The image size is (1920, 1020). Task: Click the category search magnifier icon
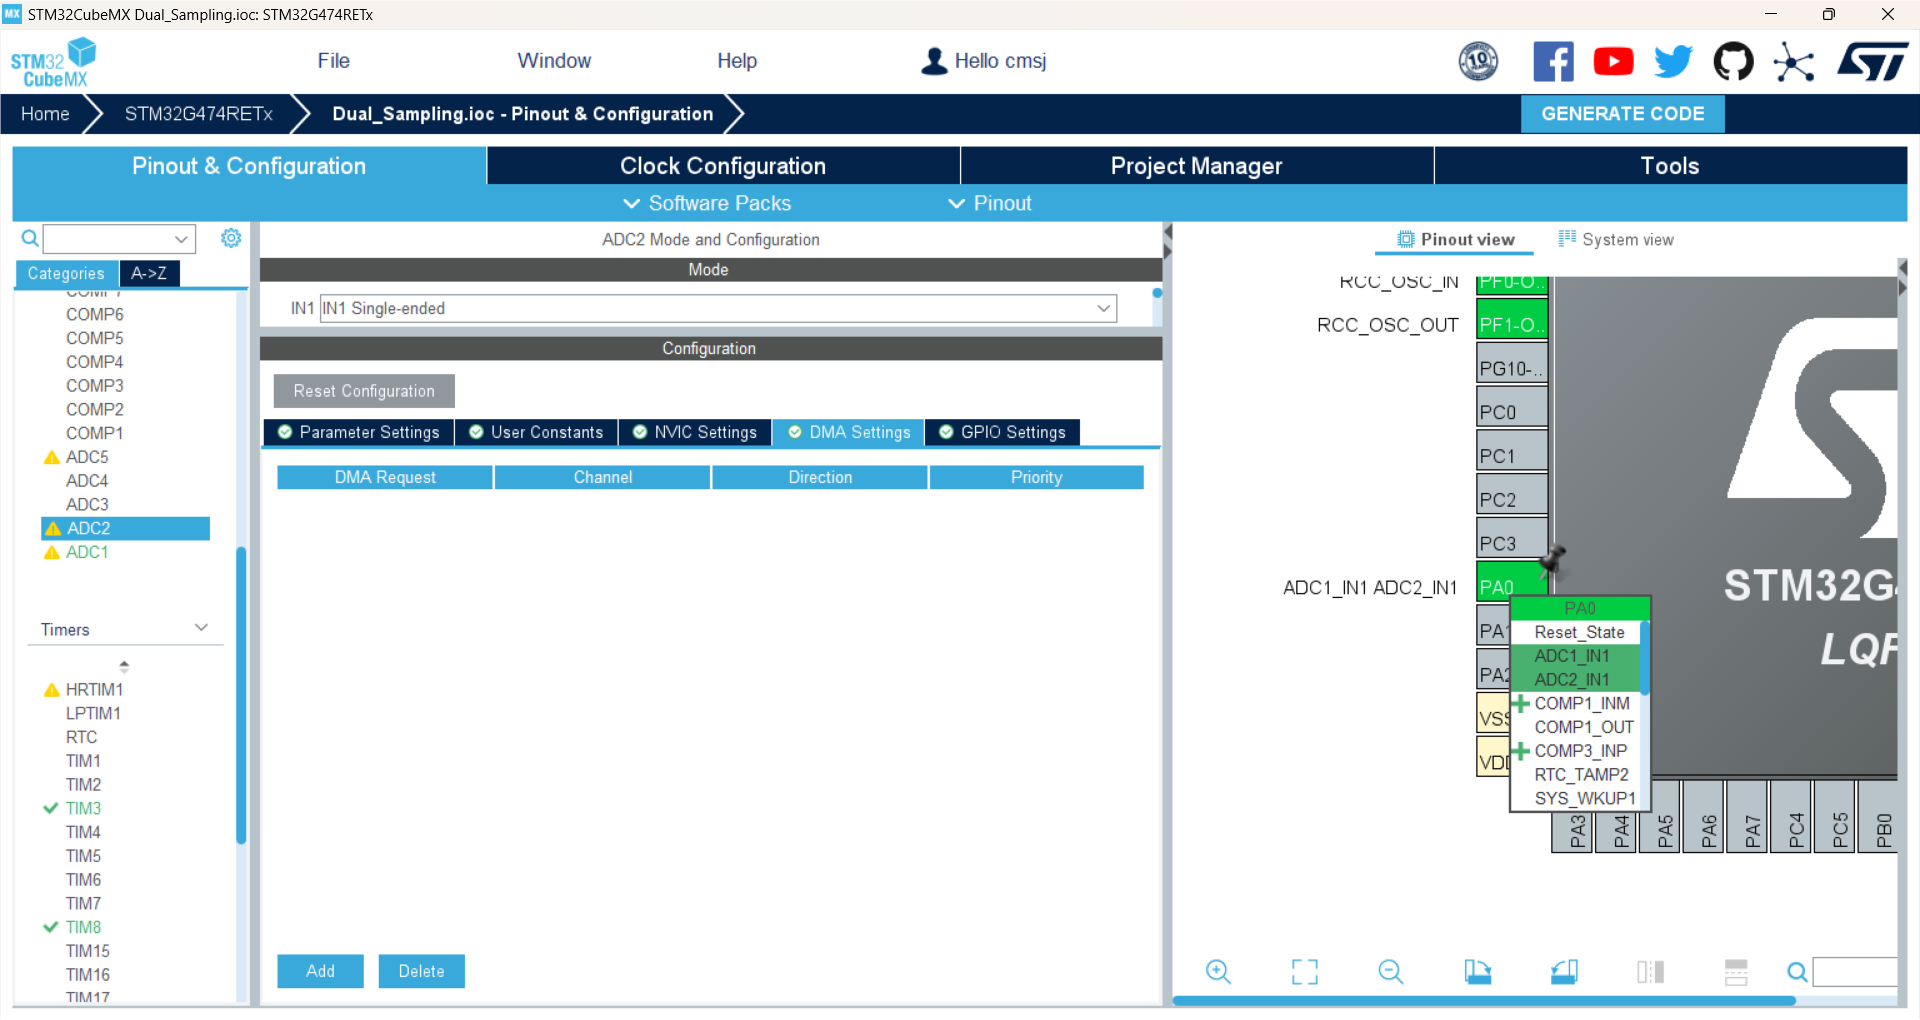click(30, 238)
